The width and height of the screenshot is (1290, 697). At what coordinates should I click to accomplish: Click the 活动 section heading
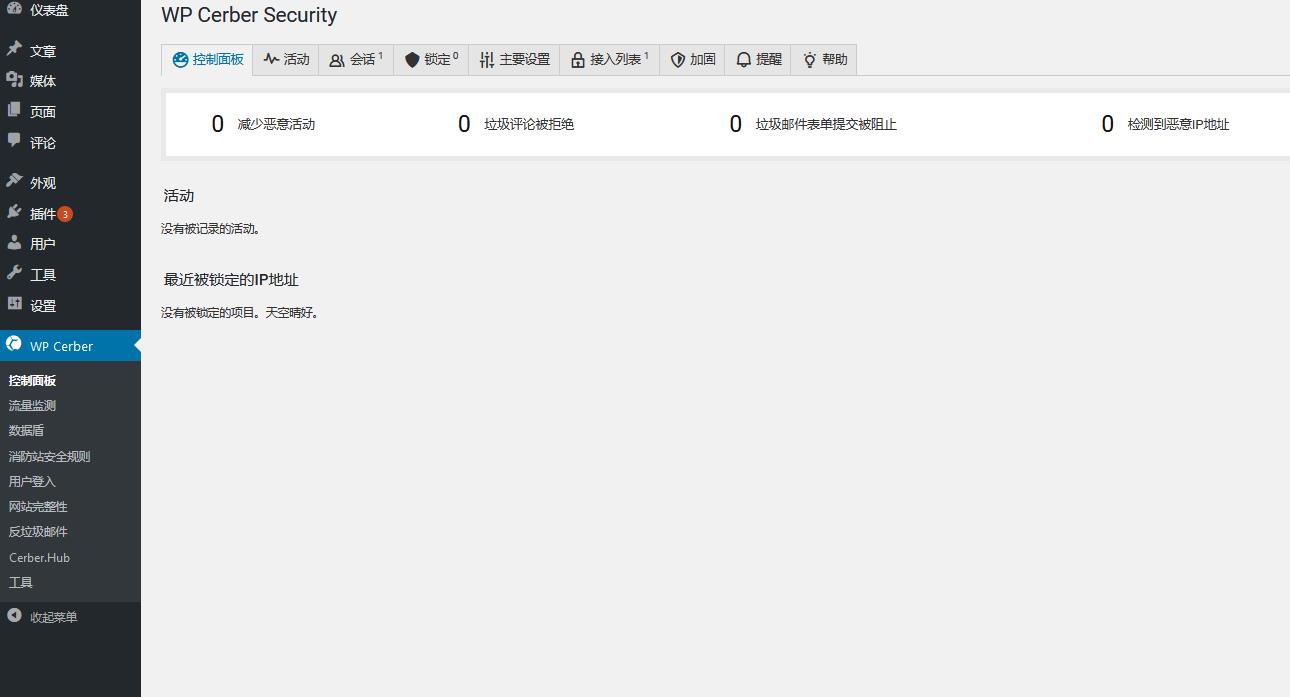pos(179,196)
